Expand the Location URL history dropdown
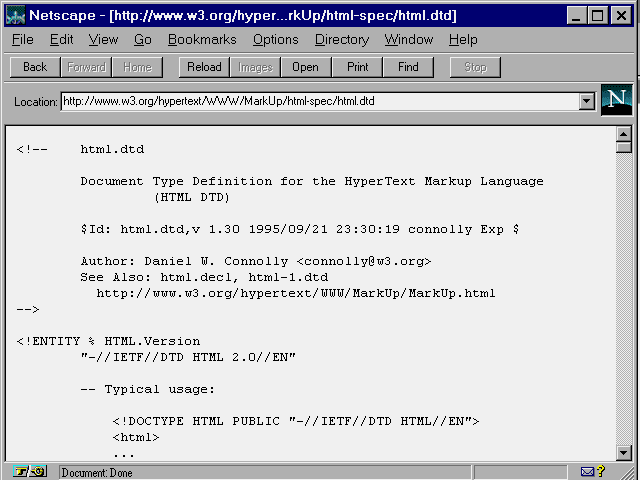Screen dimensions: 640x480 tap(587, 101)
